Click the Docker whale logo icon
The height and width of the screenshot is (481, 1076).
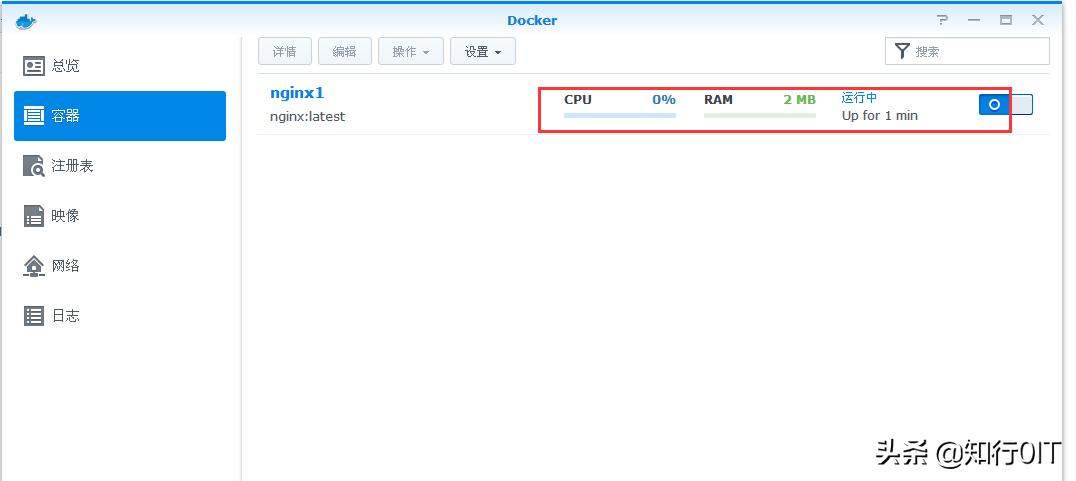pyautogui.click(x=25, y=21)
